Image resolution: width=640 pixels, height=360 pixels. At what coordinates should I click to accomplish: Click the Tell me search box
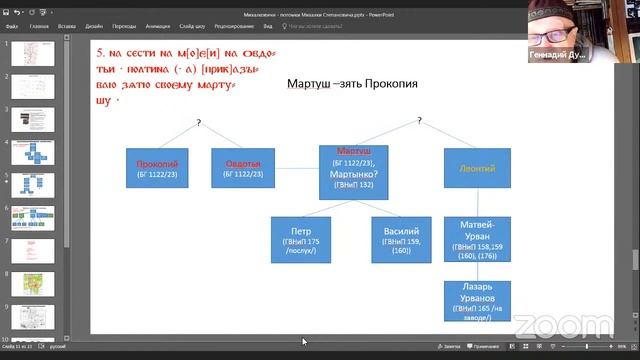pos(312,26)
